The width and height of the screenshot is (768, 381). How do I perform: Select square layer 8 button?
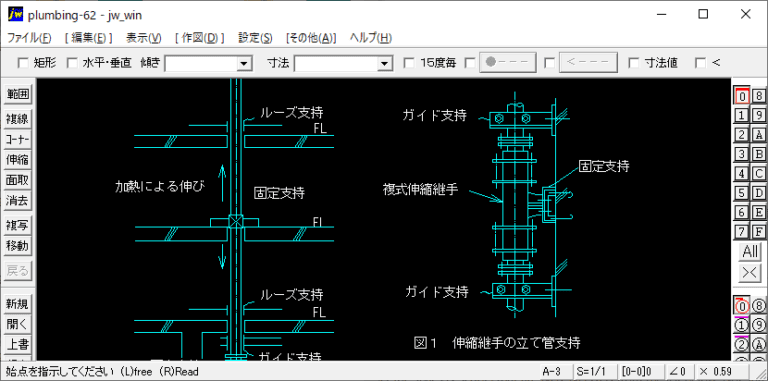tap(759, 96)
